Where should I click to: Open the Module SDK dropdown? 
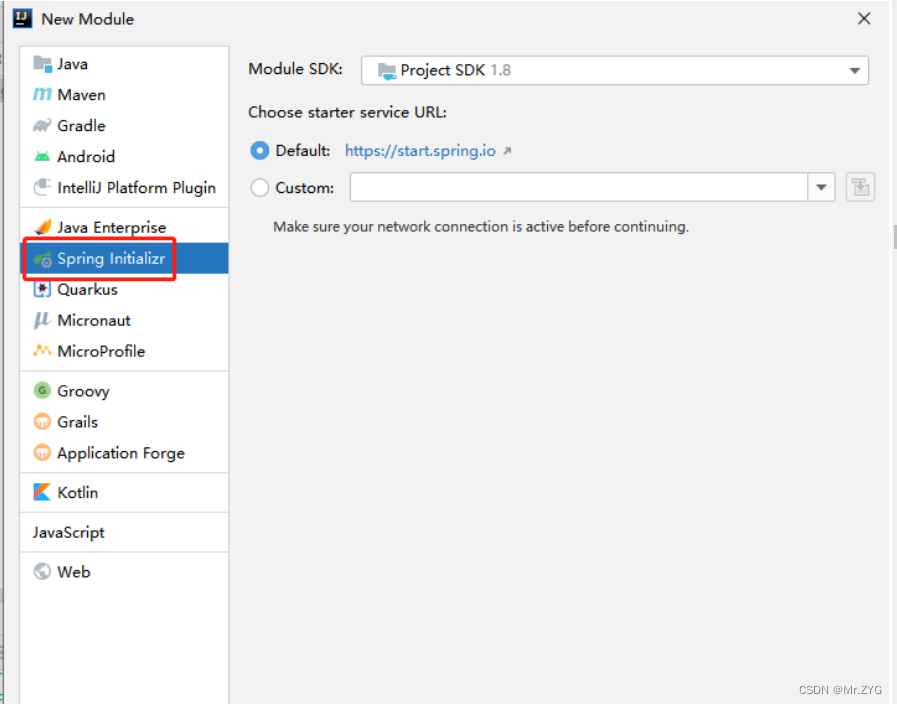click(x=615, y=70)
